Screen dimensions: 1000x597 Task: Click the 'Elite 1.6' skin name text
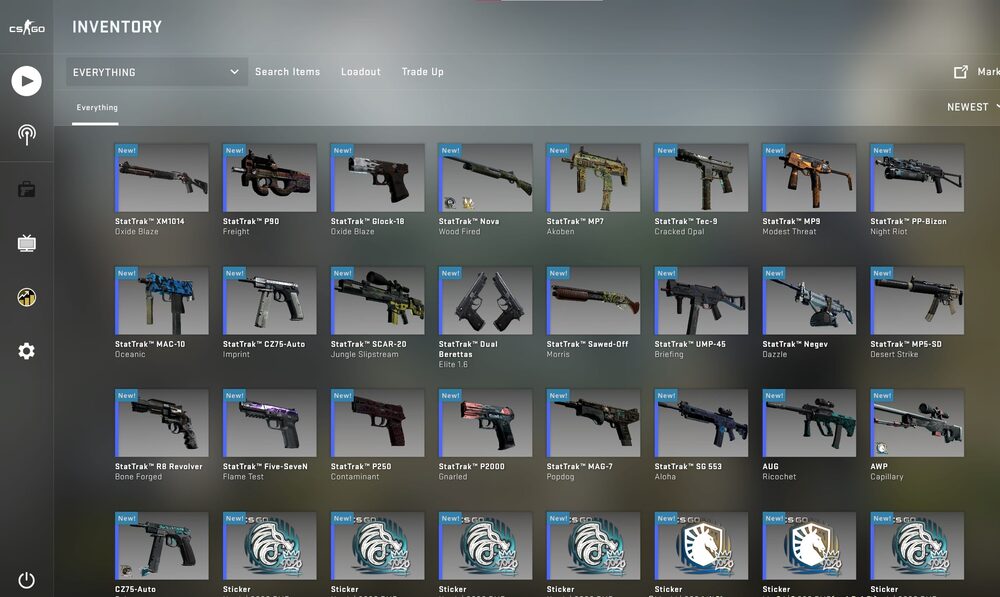click(x=453, y=365)
